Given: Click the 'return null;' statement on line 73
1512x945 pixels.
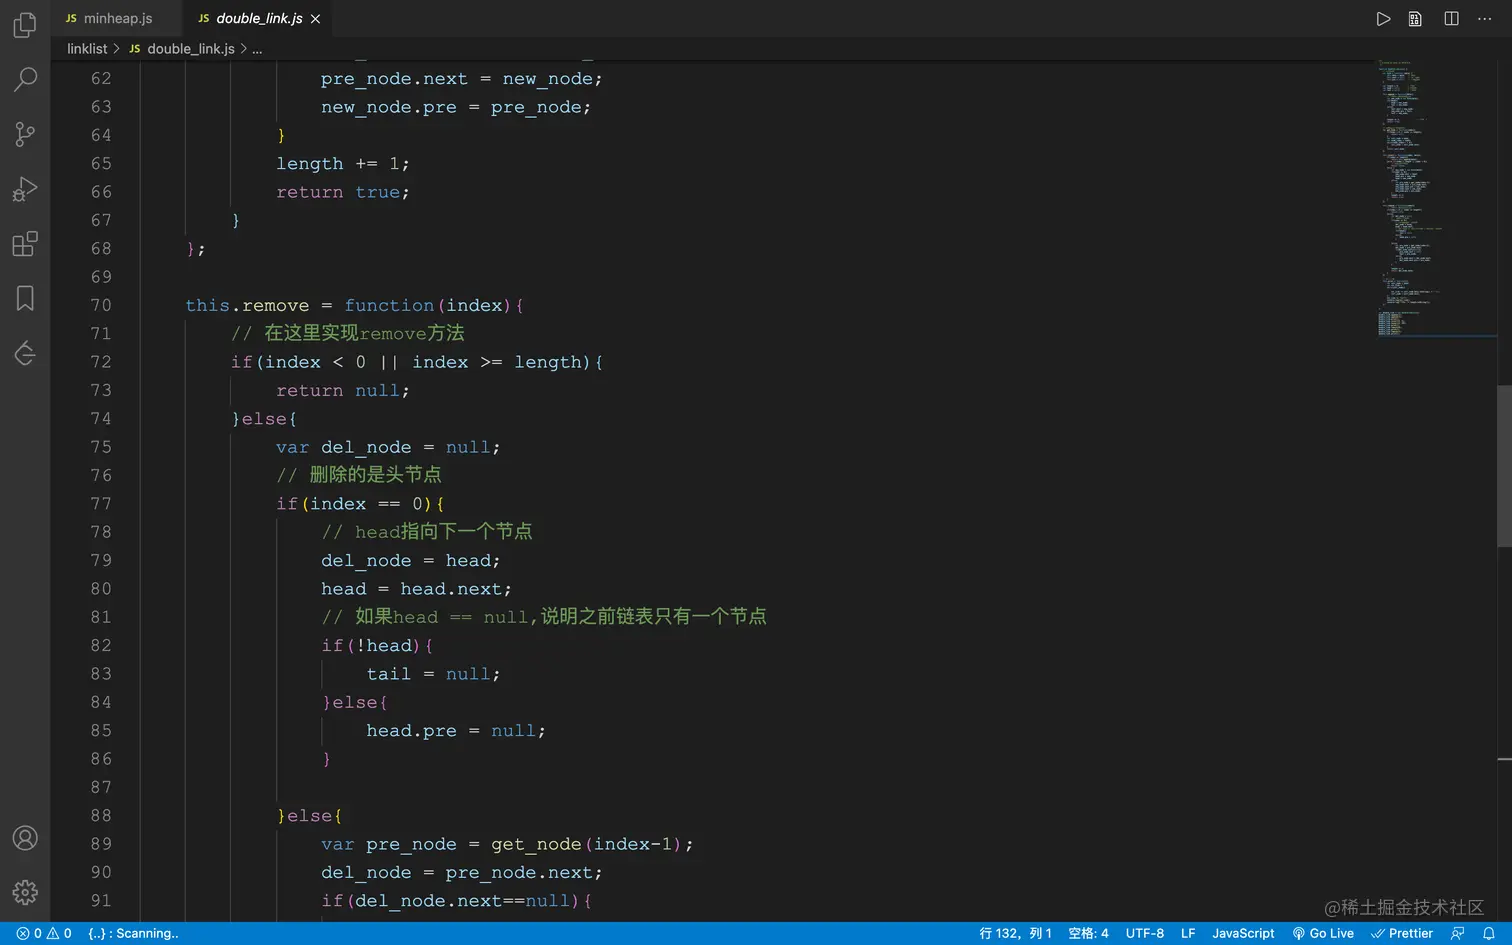Looking at the screenshot, I should (343, 390).
